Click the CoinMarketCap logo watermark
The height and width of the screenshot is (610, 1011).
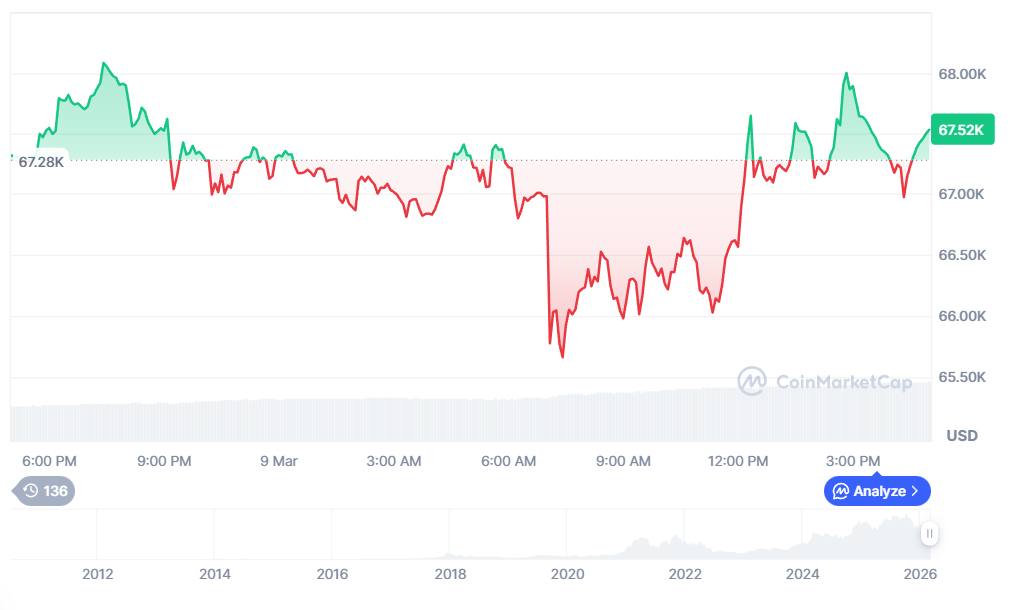[825, 381]
